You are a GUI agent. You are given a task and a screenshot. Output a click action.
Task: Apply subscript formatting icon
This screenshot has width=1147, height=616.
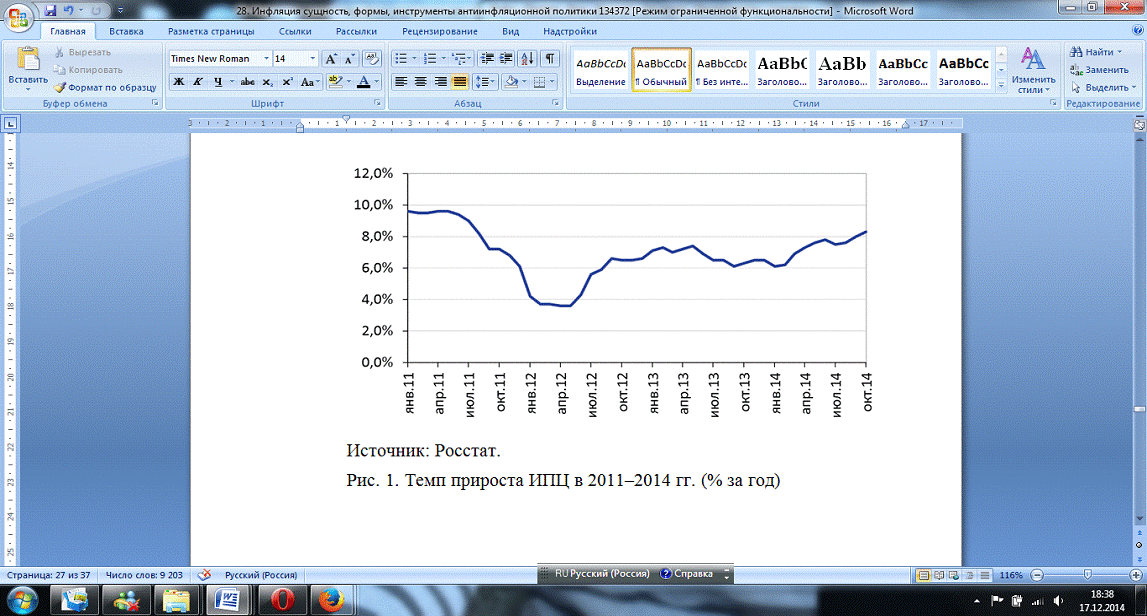[268, 82]
